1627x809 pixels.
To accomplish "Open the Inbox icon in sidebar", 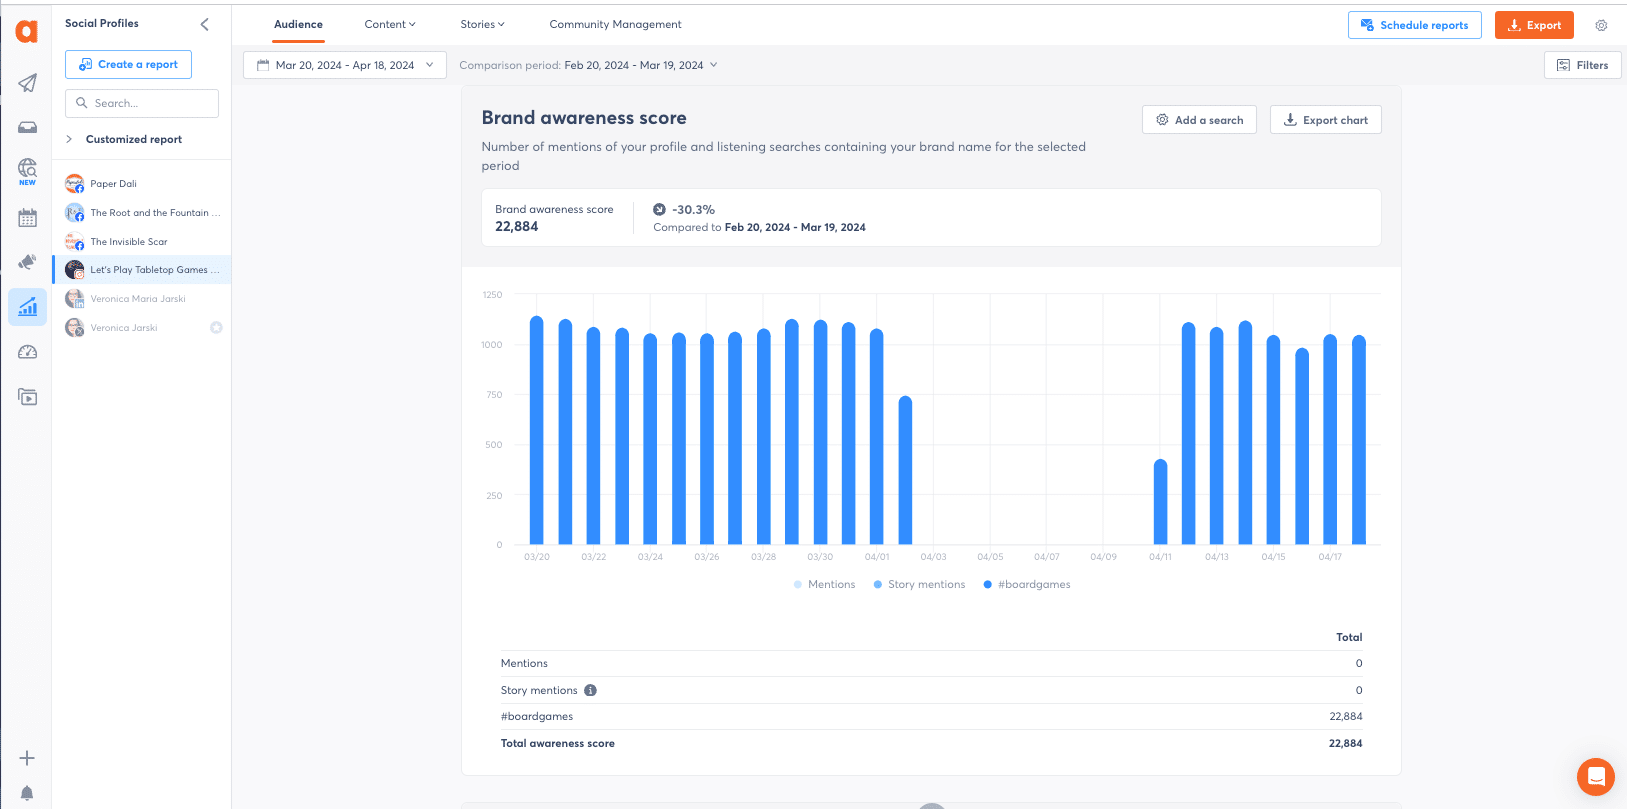I will point(27,127).
